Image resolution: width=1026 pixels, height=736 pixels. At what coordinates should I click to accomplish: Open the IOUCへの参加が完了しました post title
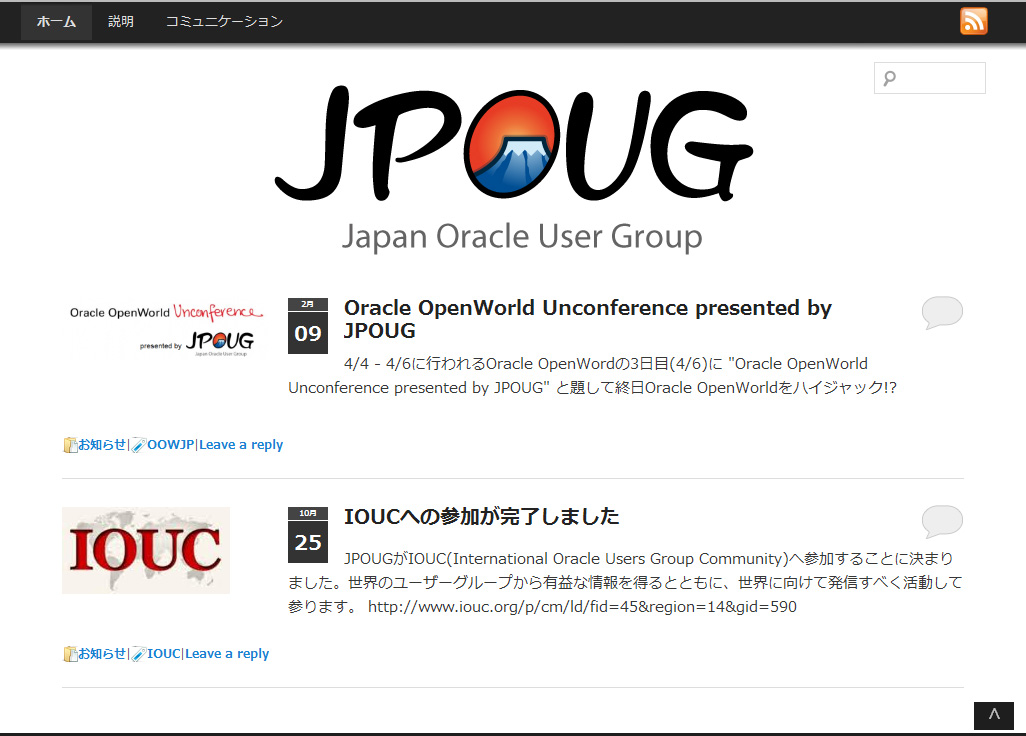coord(482,516)
